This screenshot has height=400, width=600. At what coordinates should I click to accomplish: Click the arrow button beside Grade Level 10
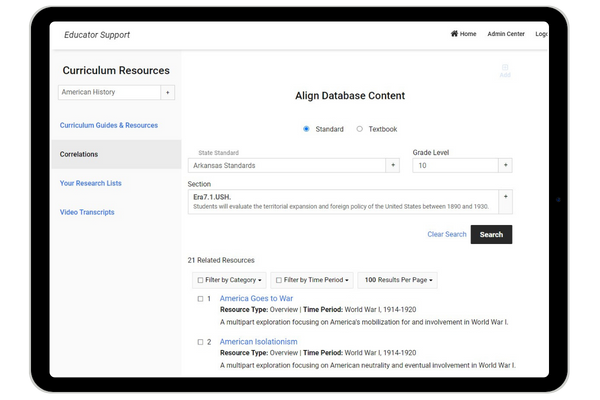(505, 165)
